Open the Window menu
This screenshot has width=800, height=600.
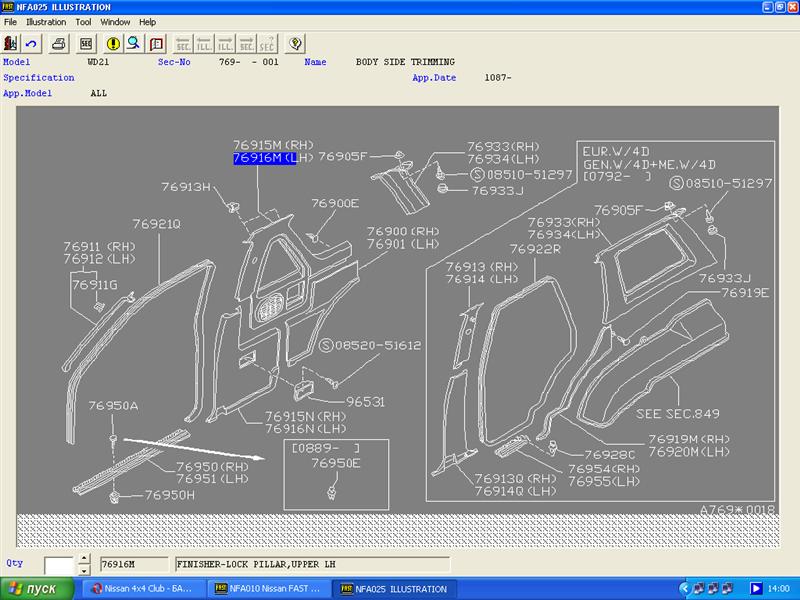(x=115, y=22)
